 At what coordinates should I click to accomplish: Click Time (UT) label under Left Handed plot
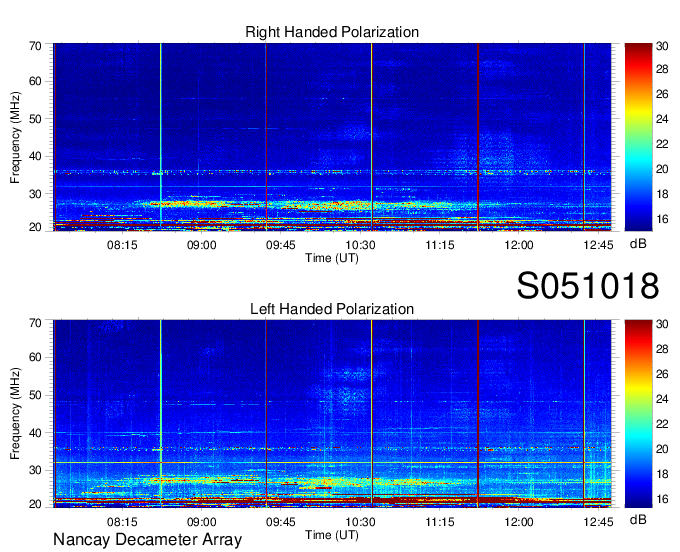coord(332,535)
